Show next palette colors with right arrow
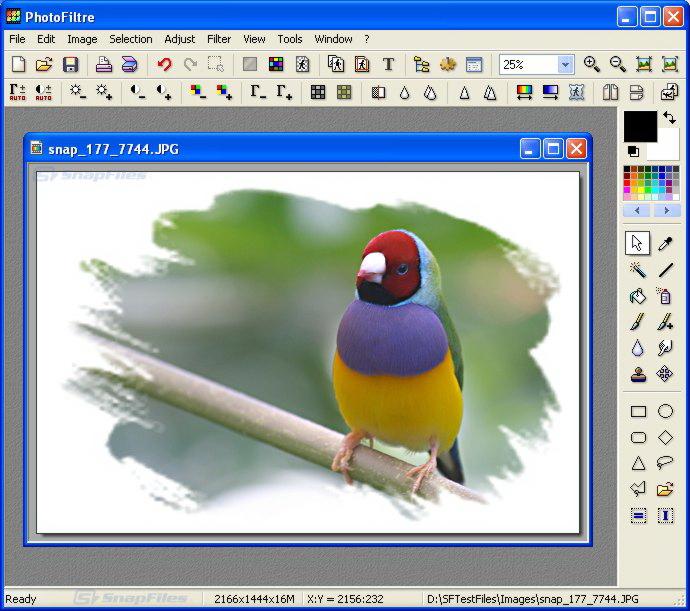 [666, 210]
